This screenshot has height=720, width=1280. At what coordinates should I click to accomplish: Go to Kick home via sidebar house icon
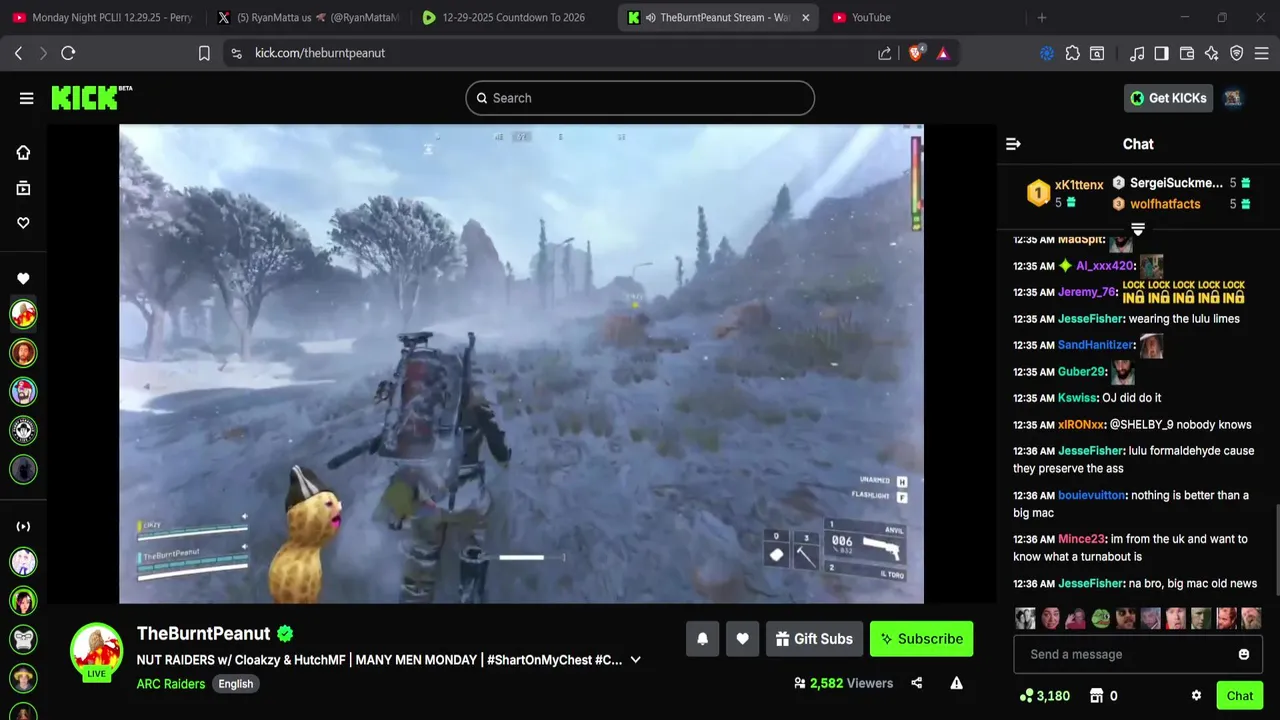[23, 152]
